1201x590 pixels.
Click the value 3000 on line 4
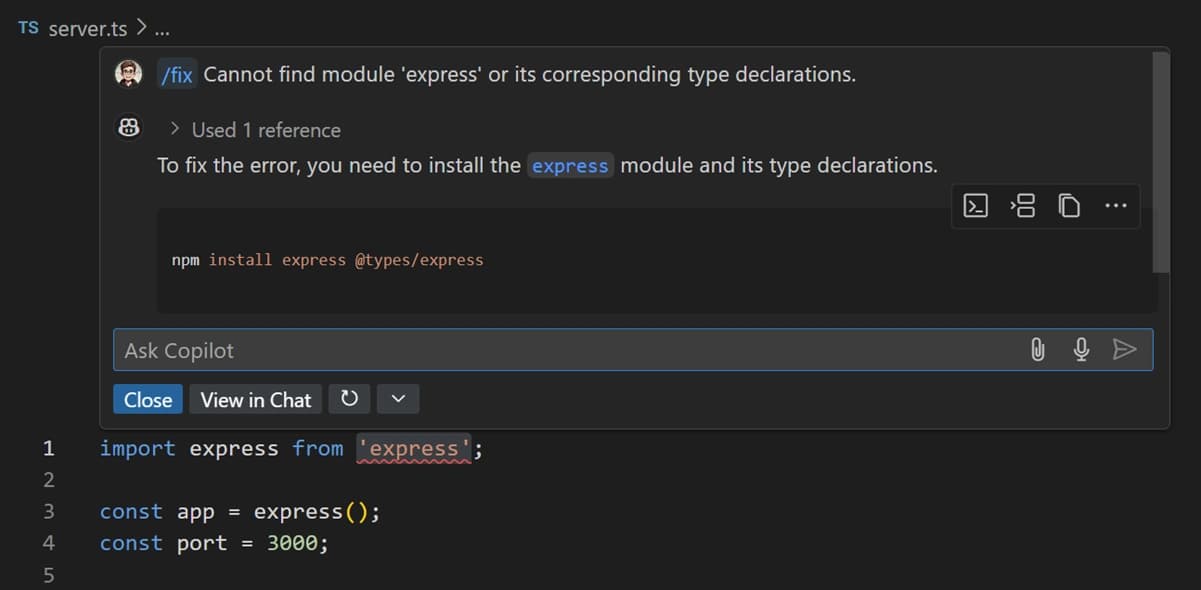[291, 543]
